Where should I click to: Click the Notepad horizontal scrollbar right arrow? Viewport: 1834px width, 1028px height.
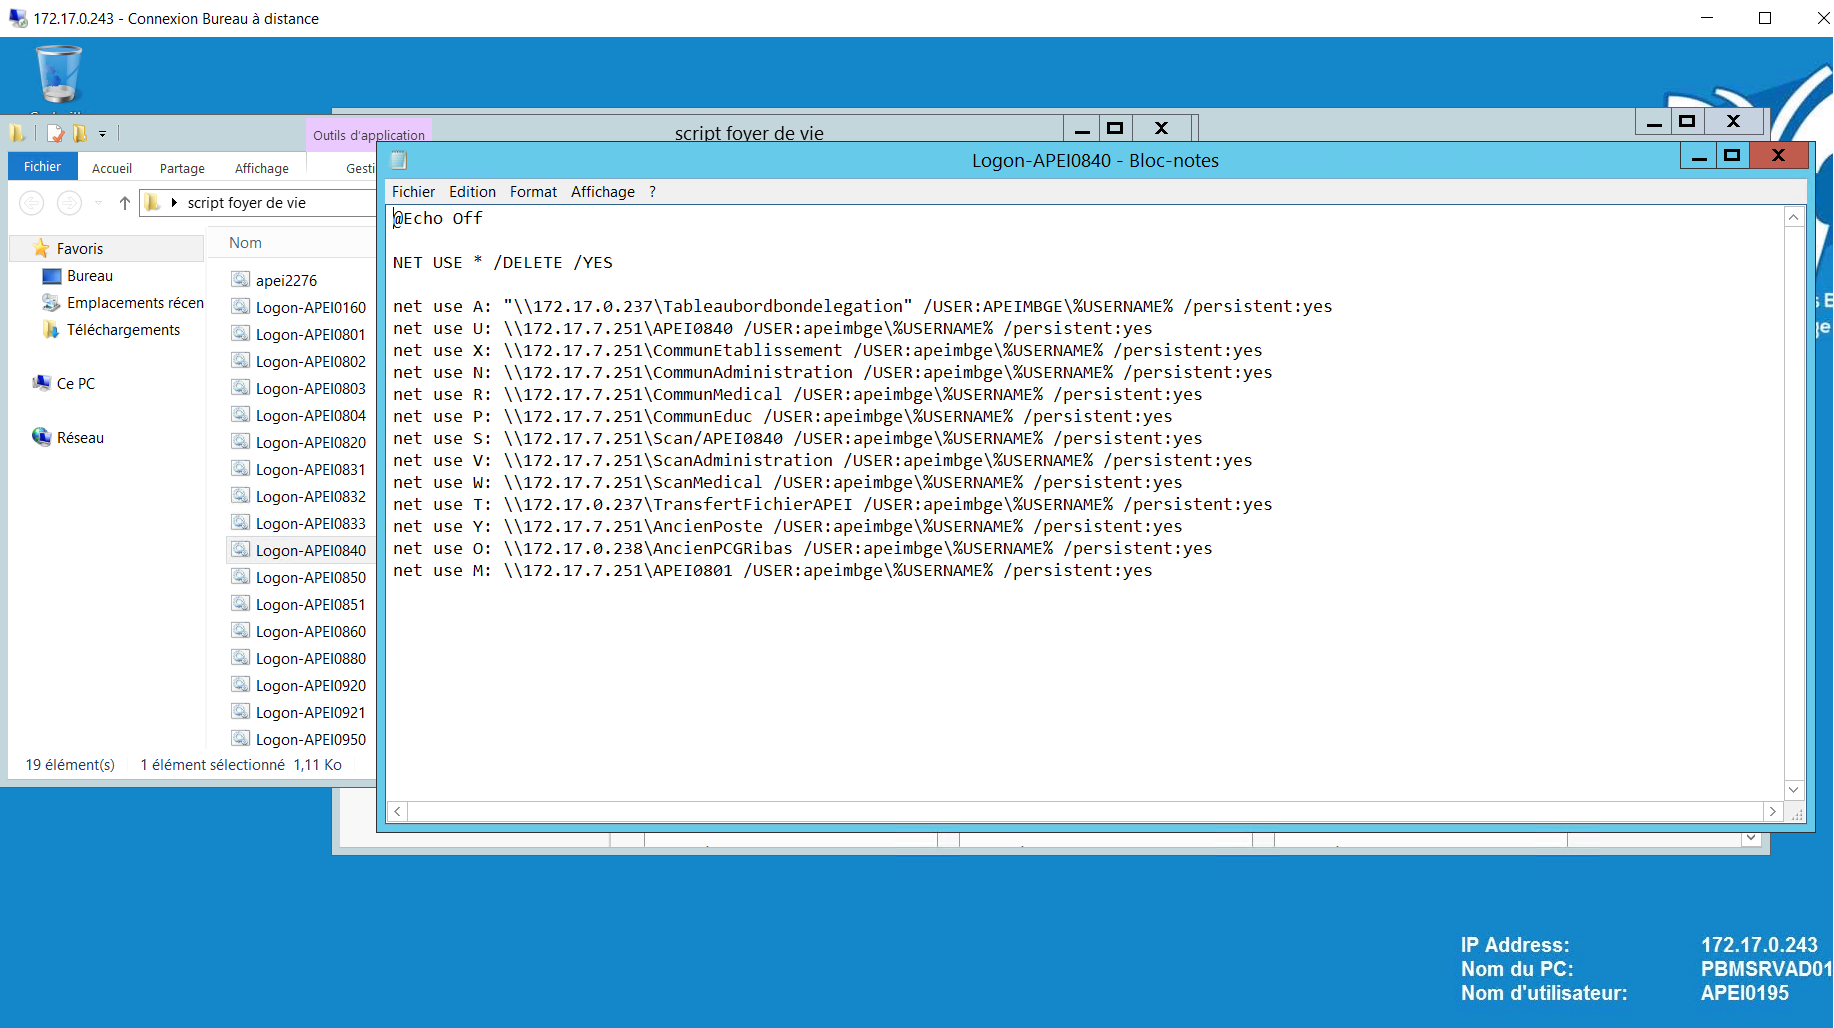click(1772, 812)
